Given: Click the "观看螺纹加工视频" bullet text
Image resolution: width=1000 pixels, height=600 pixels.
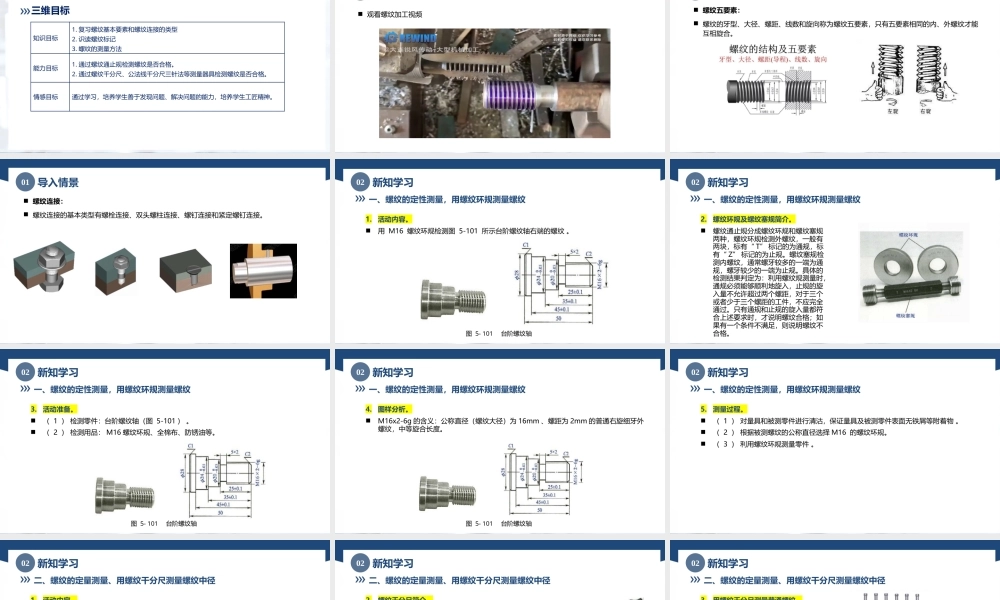Looking at the screenshot, I should coord(394,14).
